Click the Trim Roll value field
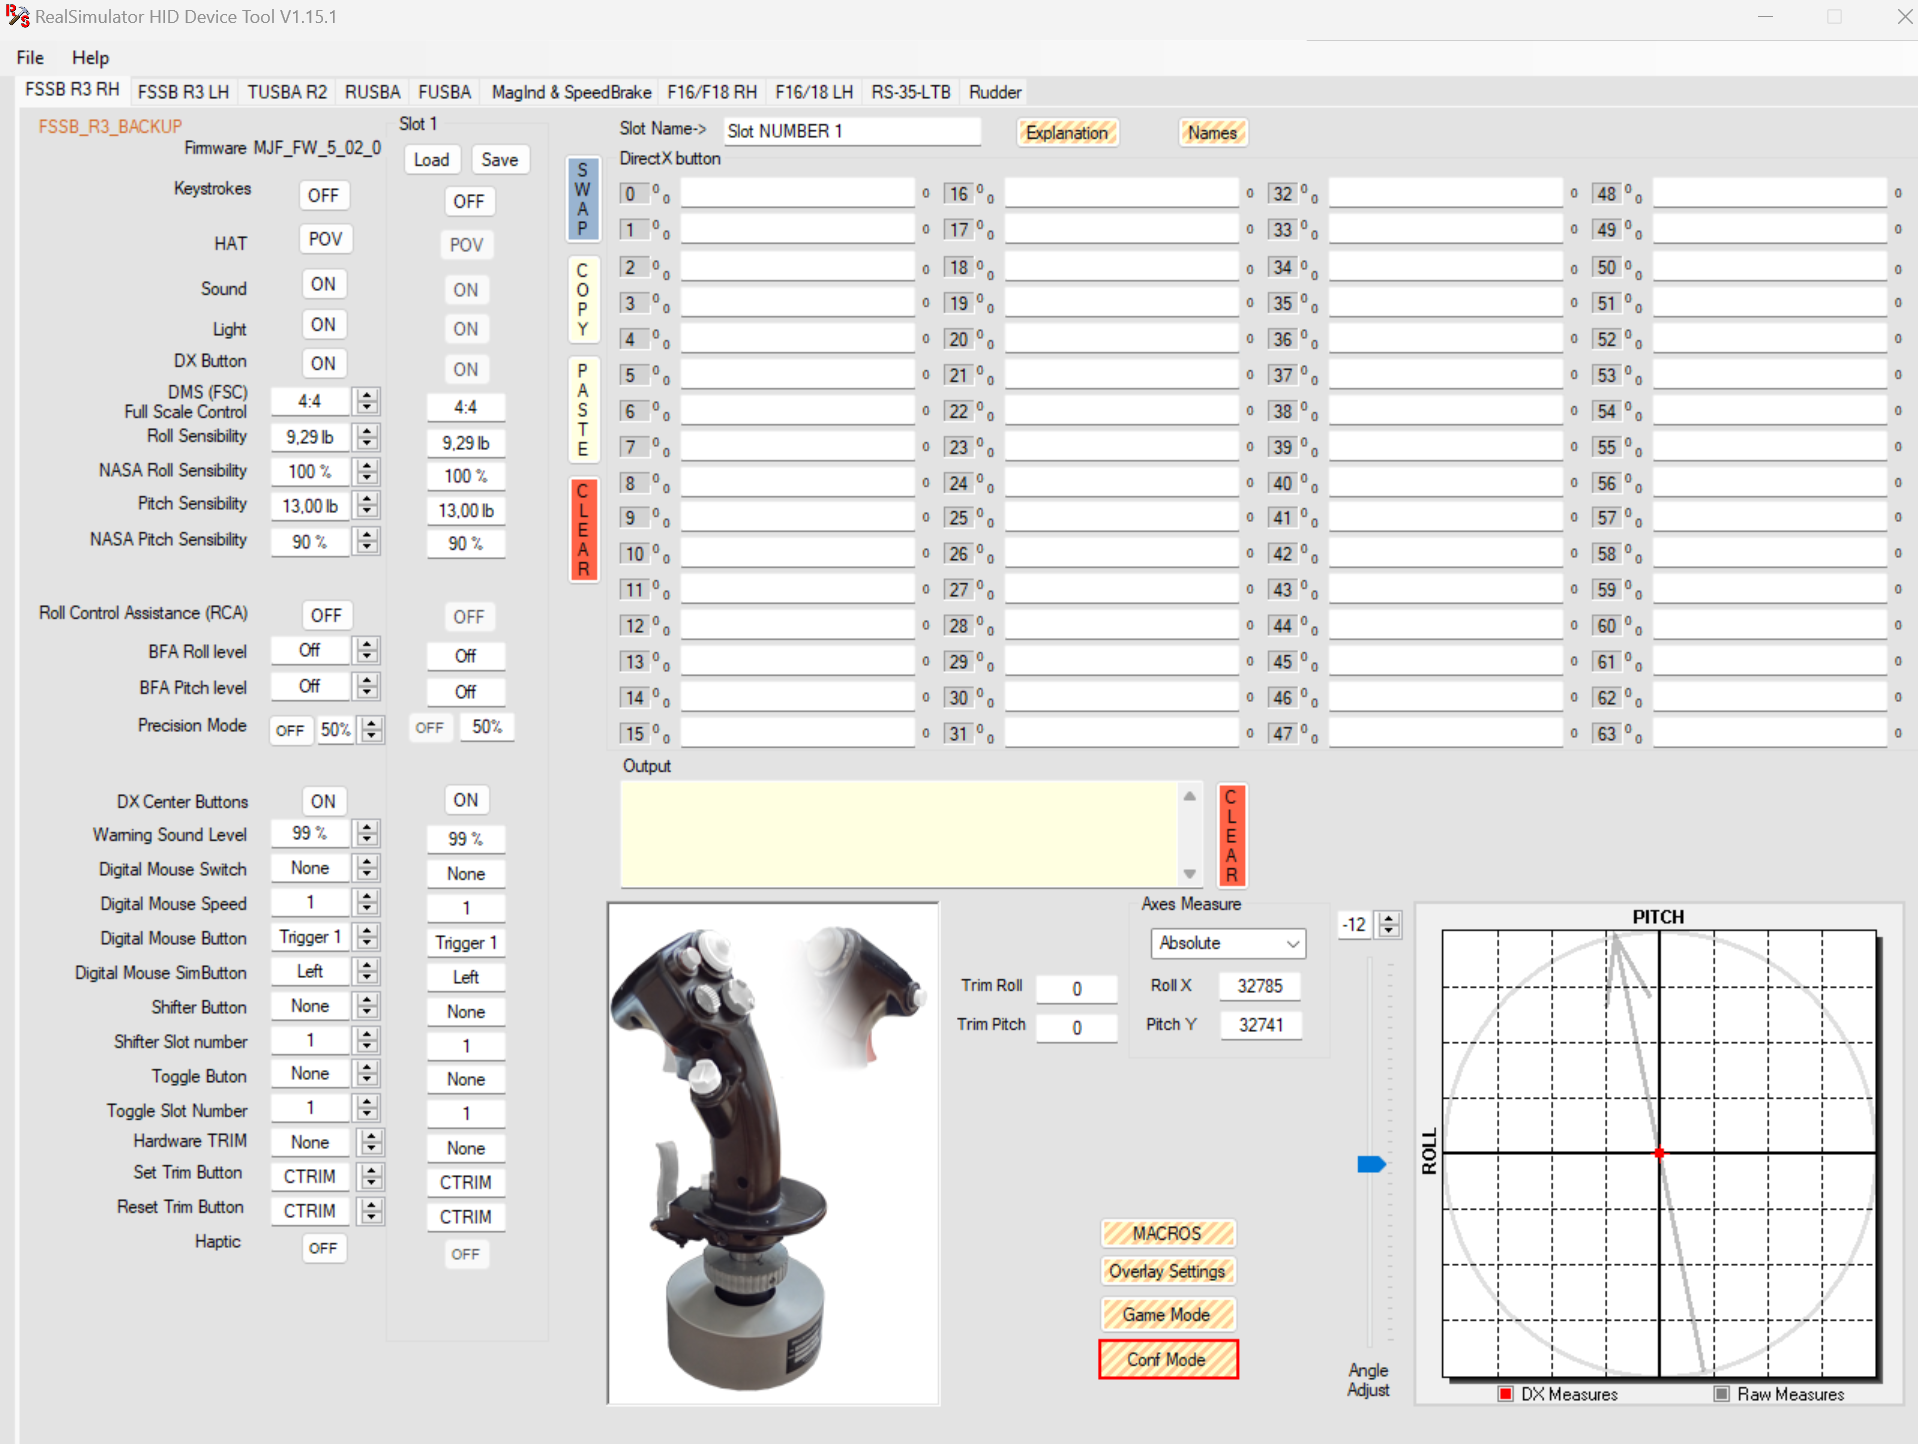 pyautogui.click(x=1076, y=988)
